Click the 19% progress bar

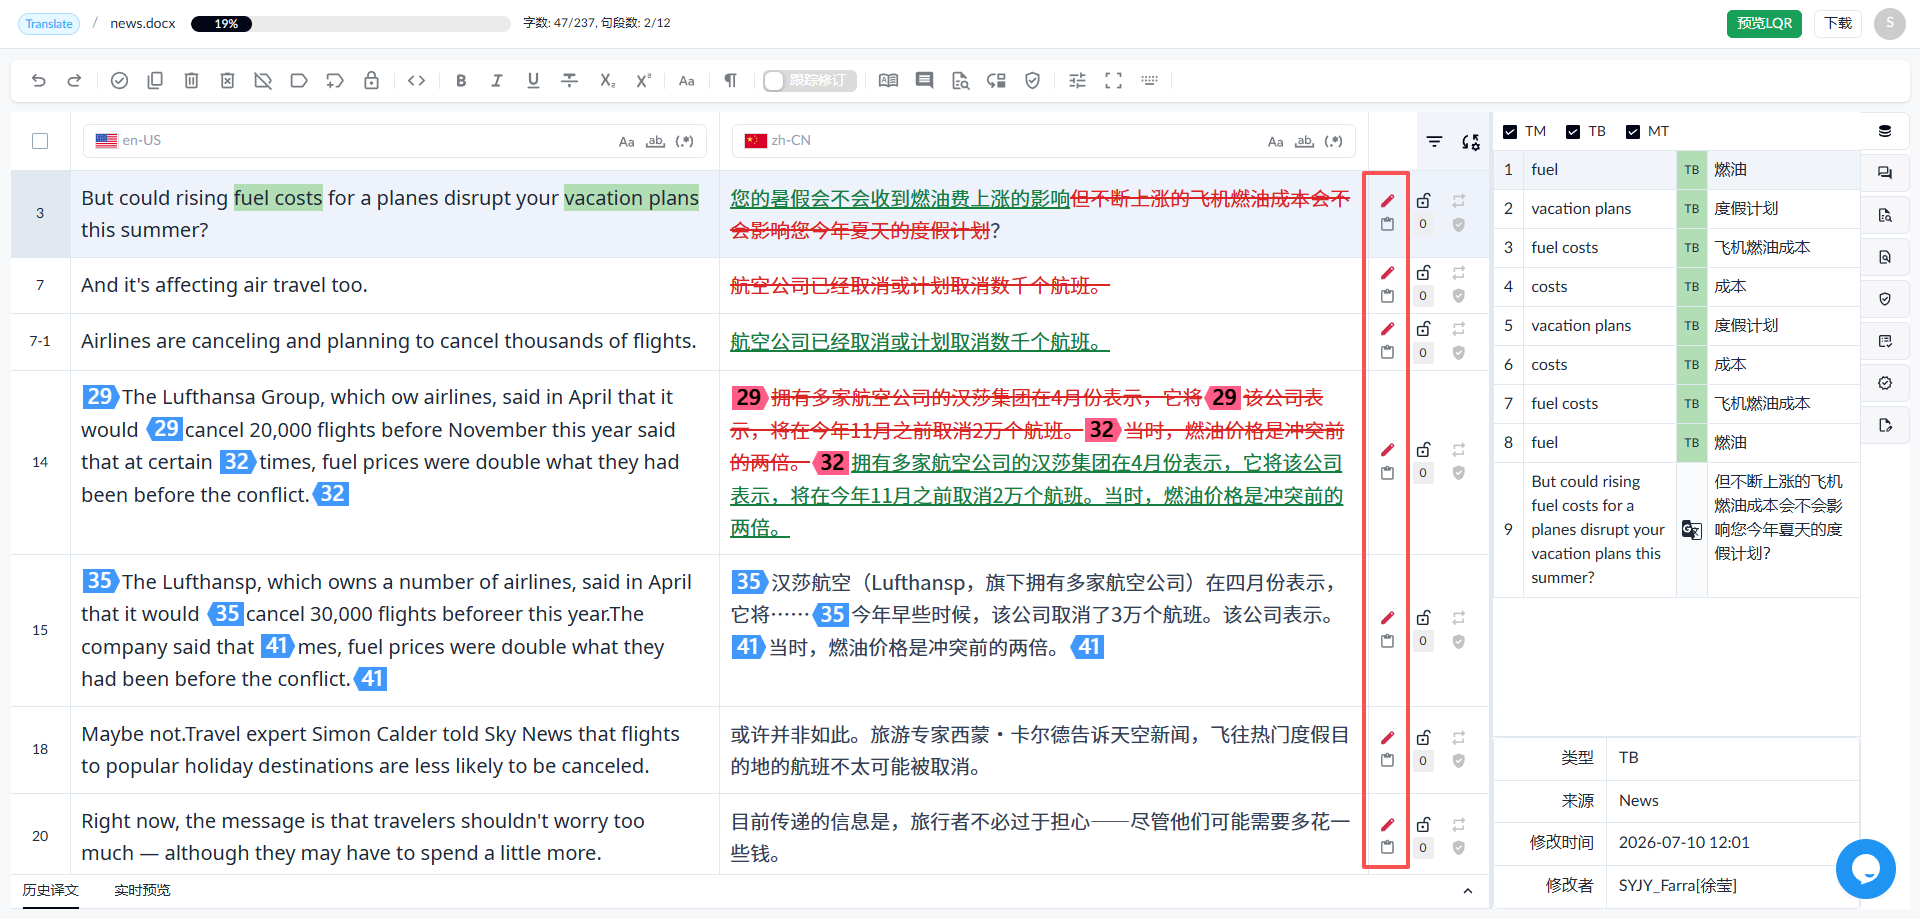[350, 23]
